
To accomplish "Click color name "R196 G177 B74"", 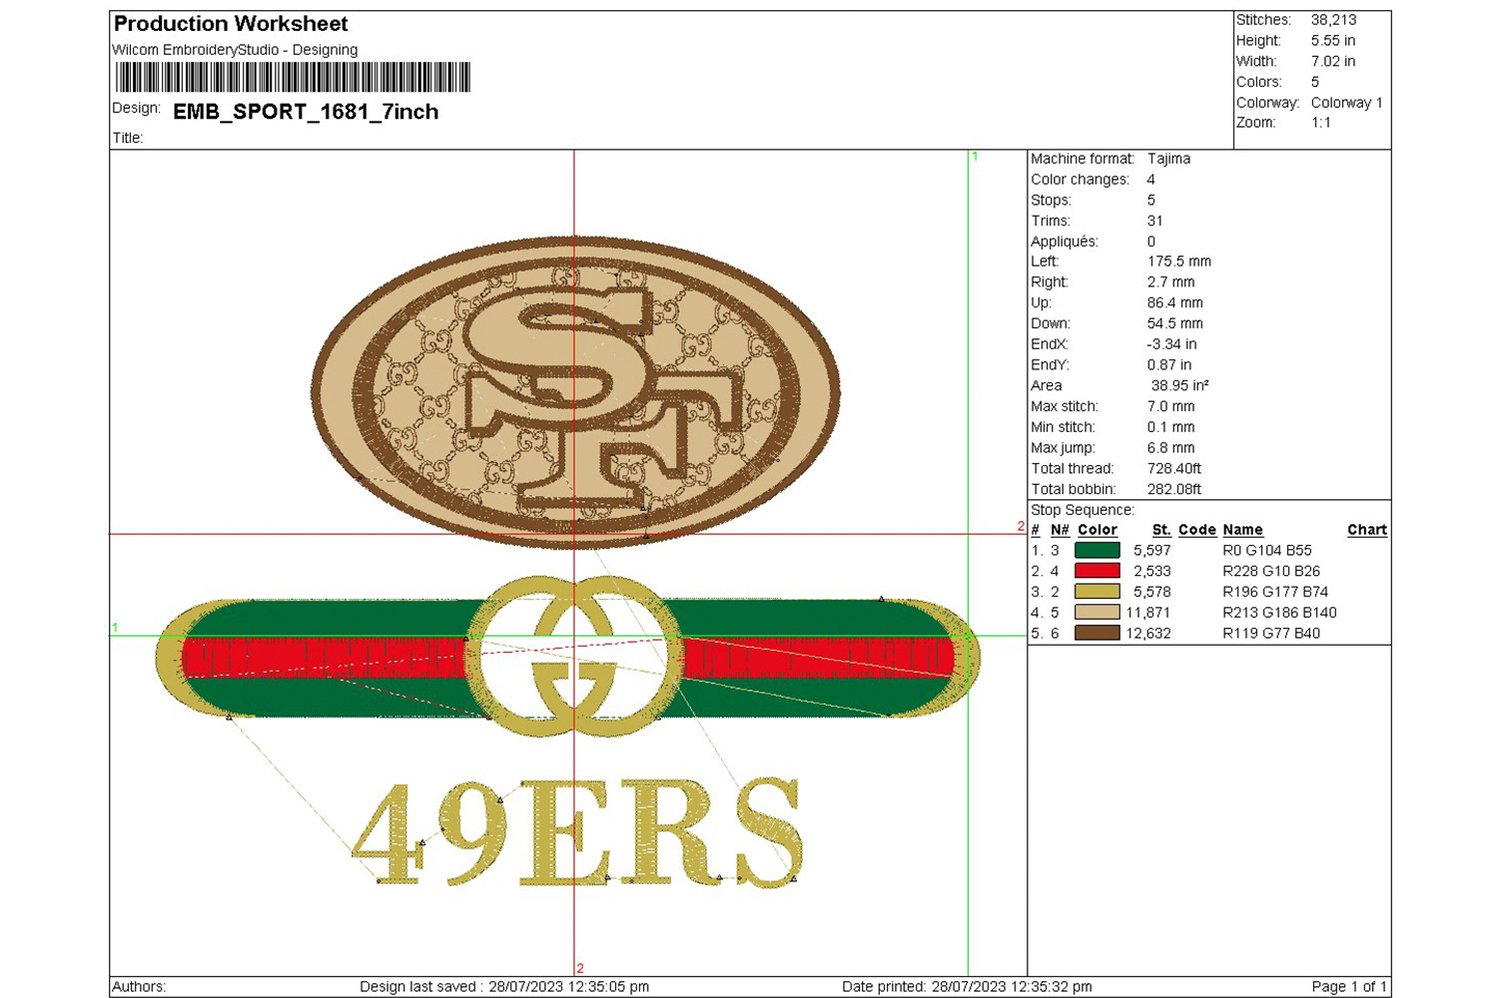I will (1275, 592).
